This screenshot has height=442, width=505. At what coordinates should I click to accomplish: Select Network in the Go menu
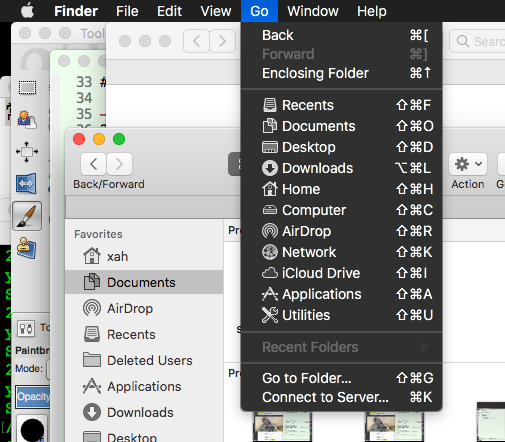pos(341,252)
